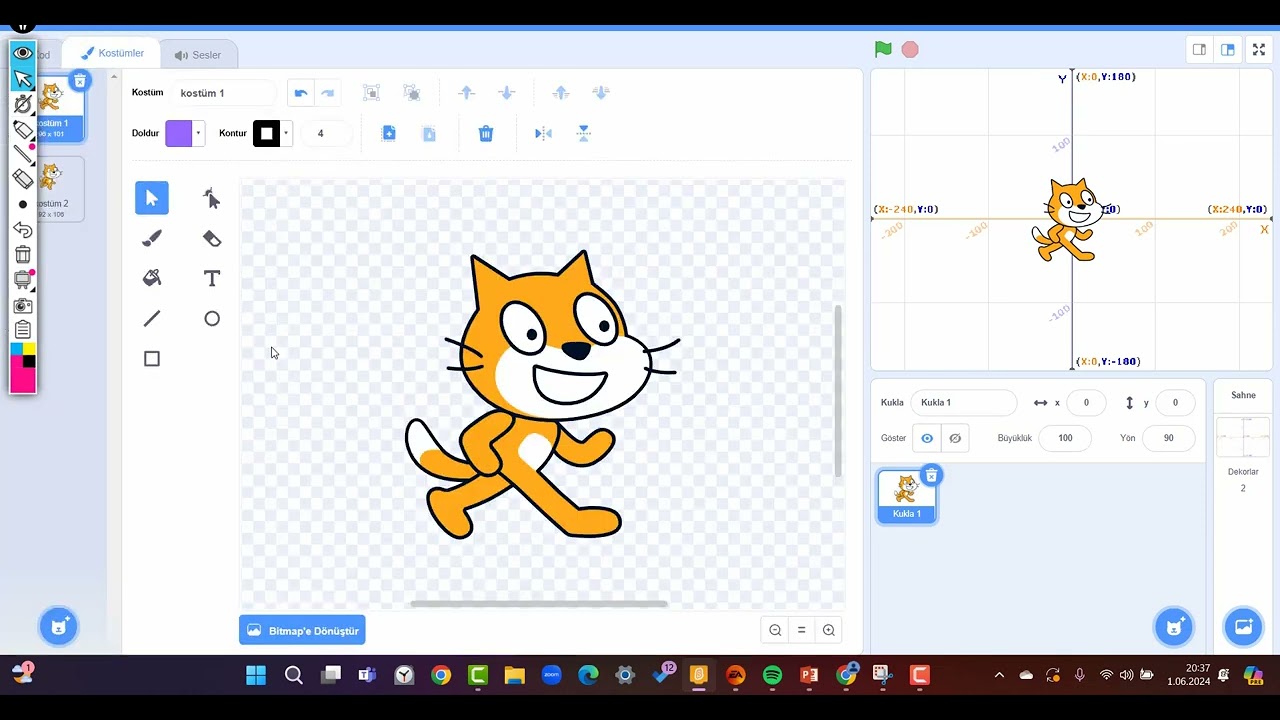Click the add new sprite cat button
1280x720 pixels.
[x=1173, y=627]
